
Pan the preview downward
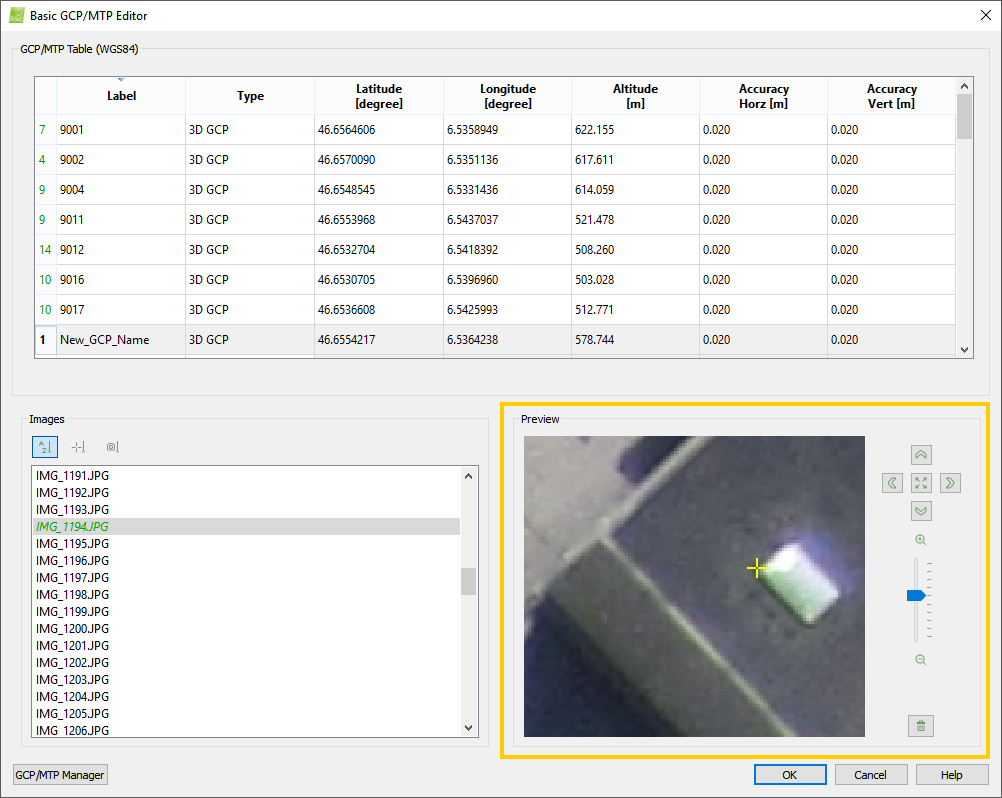pos(921,510)
